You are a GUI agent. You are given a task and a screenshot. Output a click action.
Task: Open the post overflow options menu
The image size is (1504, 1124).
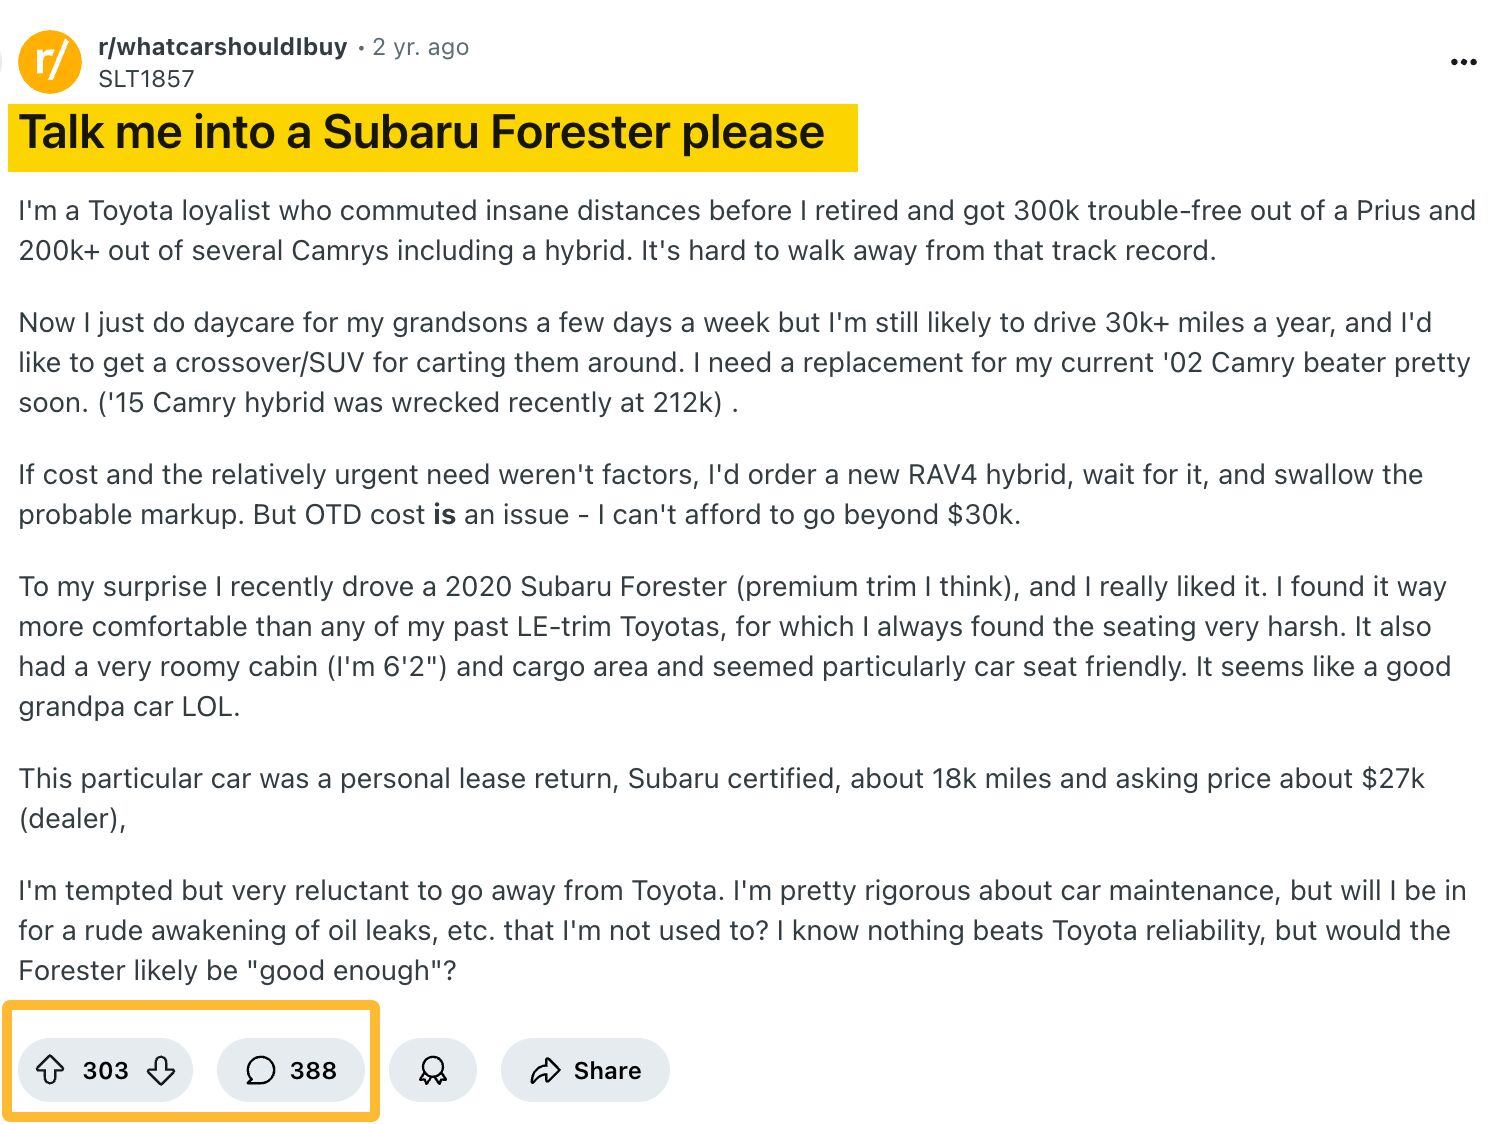click(x=1462, y=60)
